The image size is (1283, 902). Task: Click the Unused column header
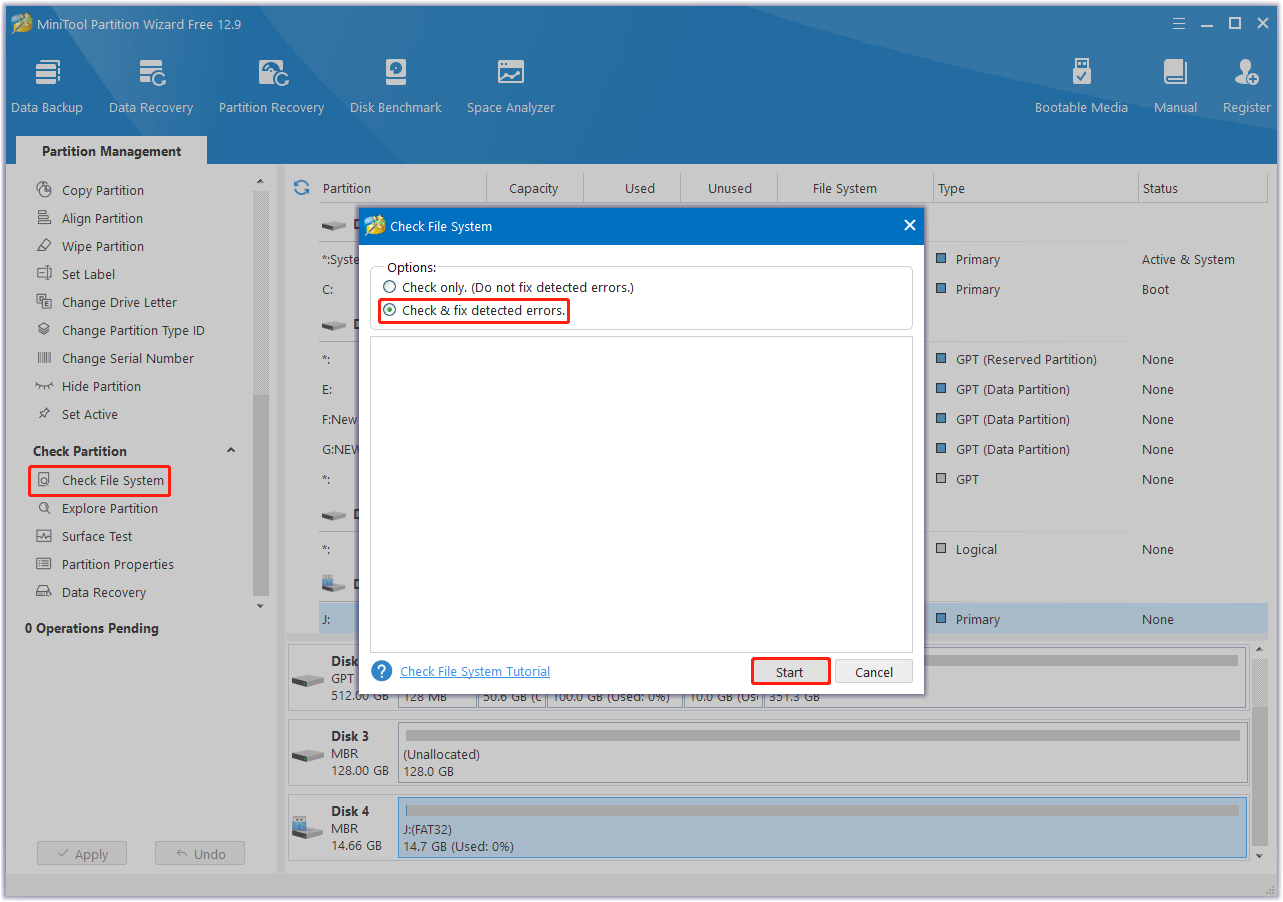click(x=730, y=188)
